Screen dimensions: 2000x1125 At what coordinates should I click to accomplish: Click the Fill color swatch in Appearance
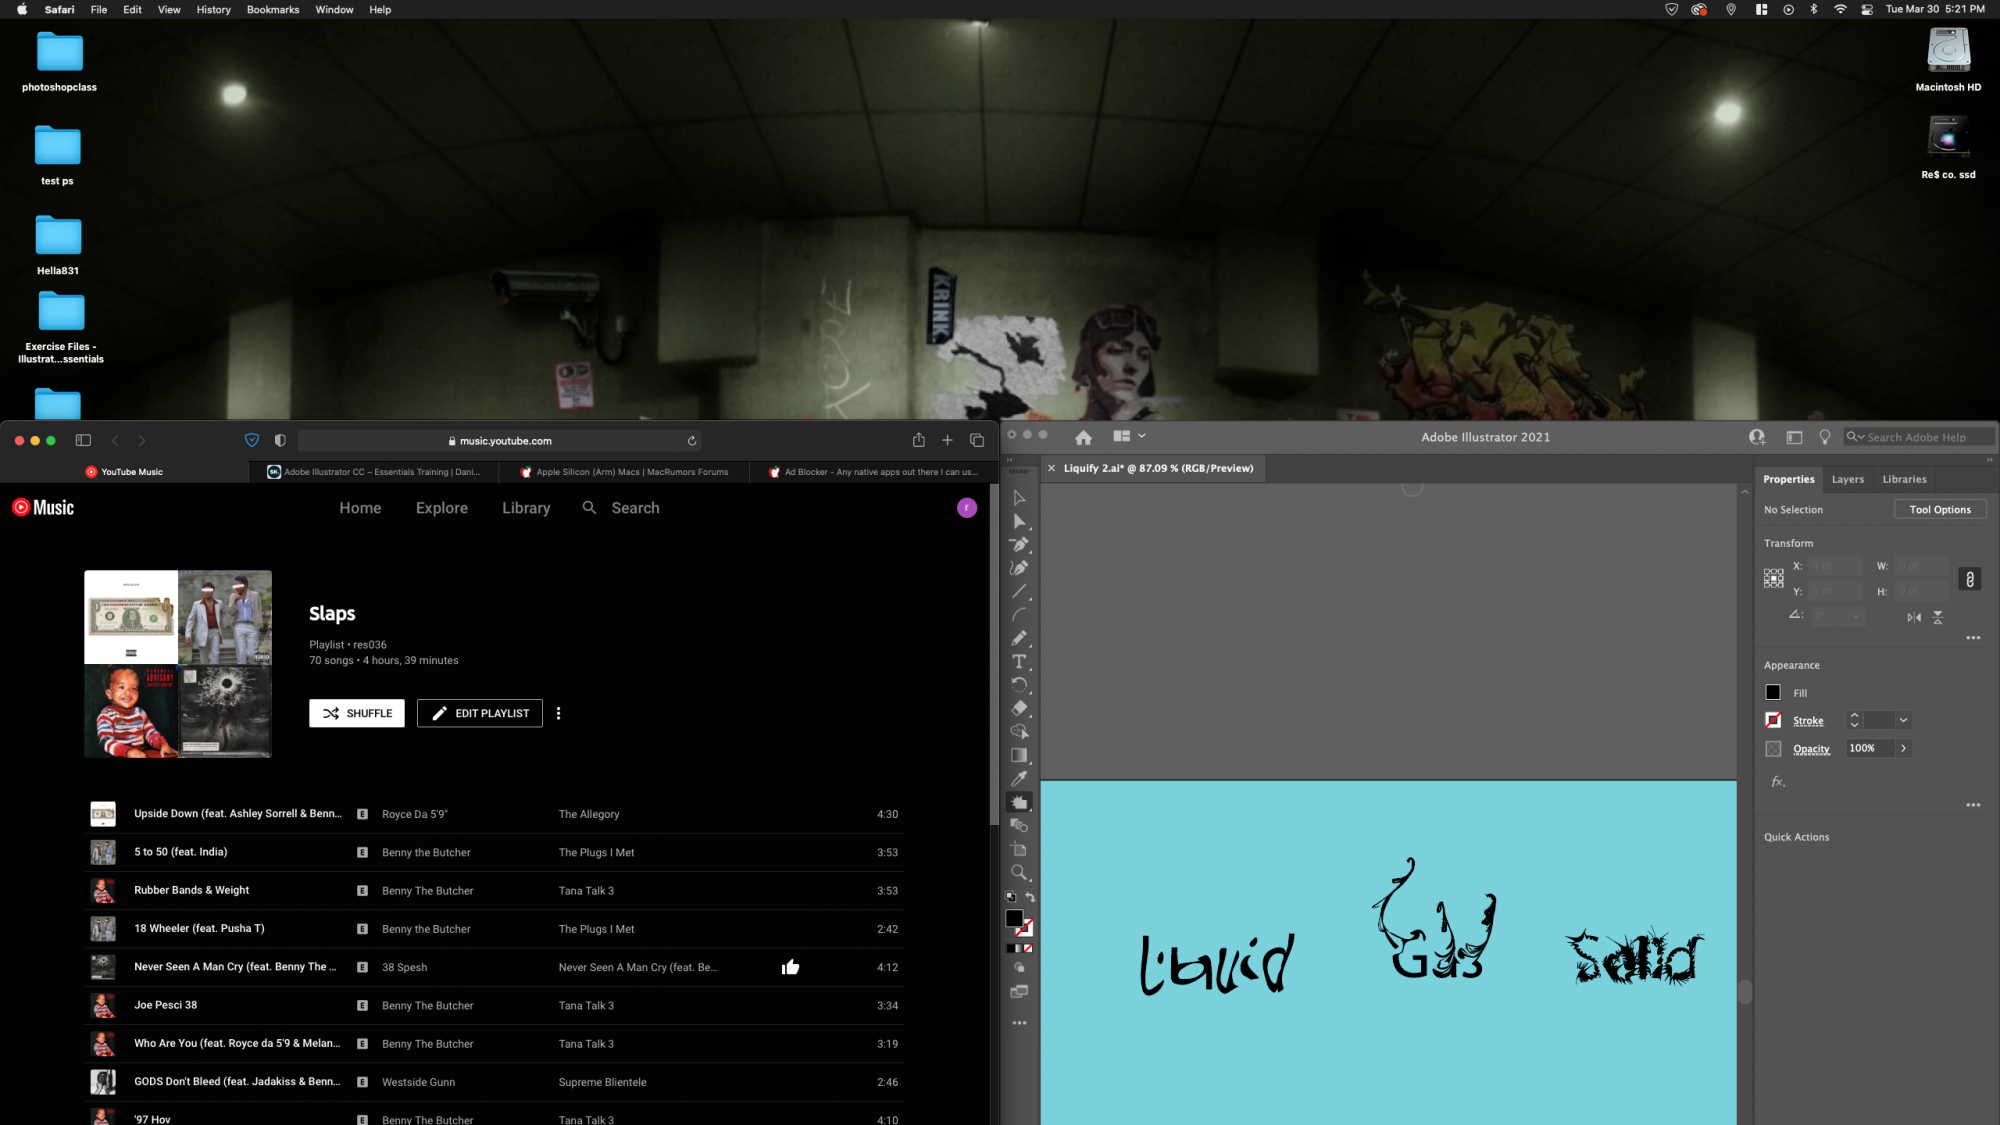(x=1773, y=692)
